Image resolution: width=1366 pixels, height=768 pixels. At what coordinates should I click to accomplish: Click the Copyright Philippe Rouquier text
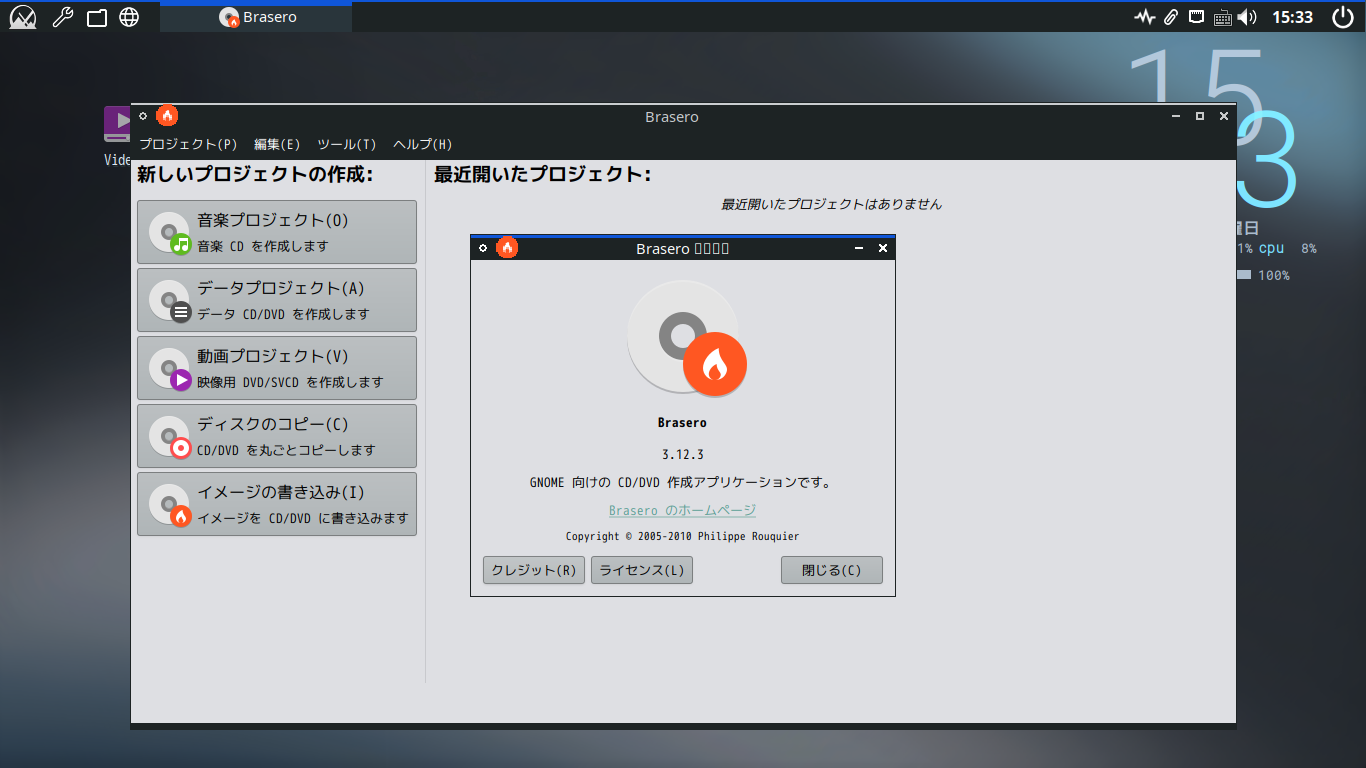683,537
